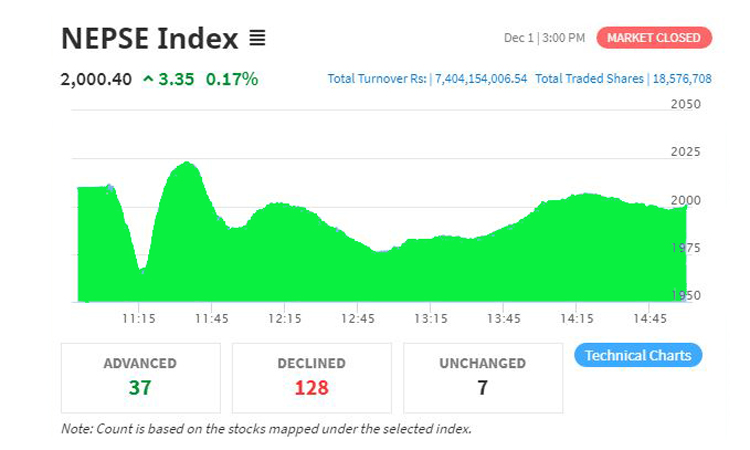Click the green up arrow near 3.35
750x450 pixels.
[x=148, y=79]
